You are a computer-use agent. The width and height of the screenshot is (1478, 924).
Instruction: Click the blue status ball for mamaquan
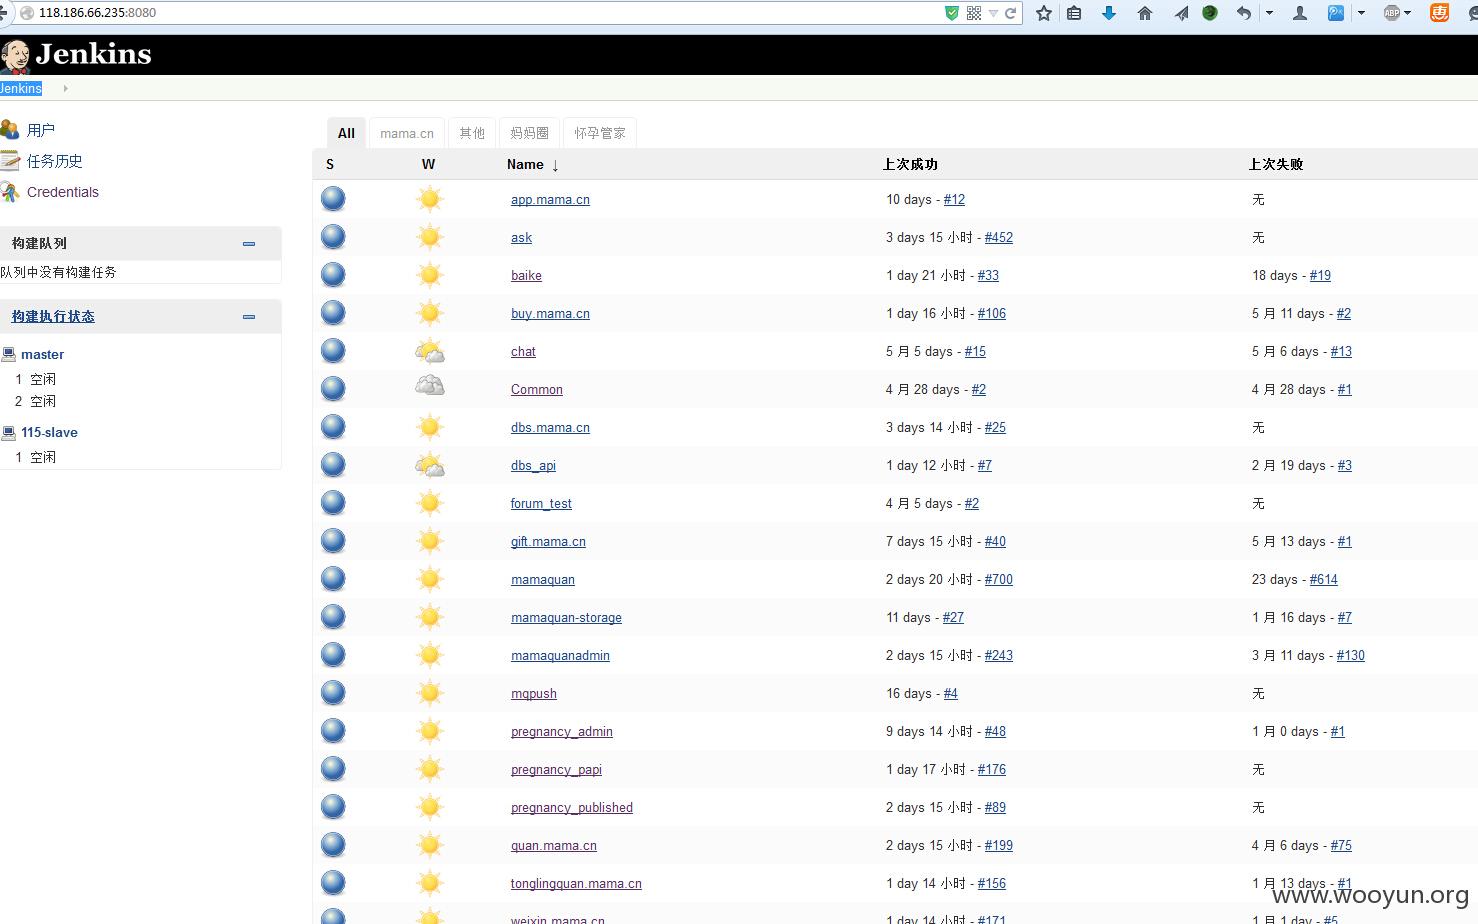point(333,579)
